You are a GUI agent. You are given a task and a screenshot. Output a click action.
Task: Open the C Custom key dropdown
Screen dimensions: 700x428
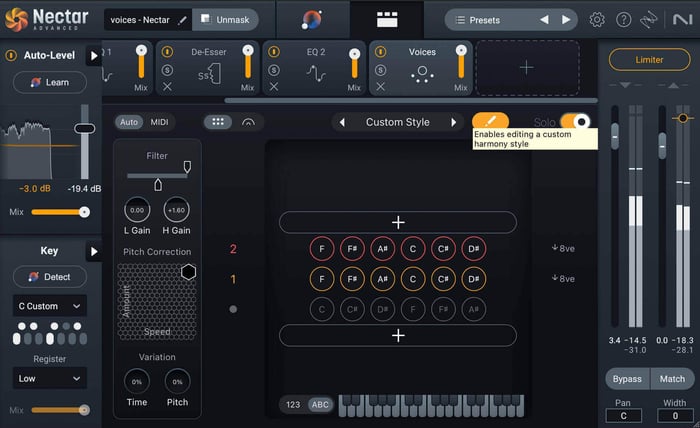coord(50,306)
